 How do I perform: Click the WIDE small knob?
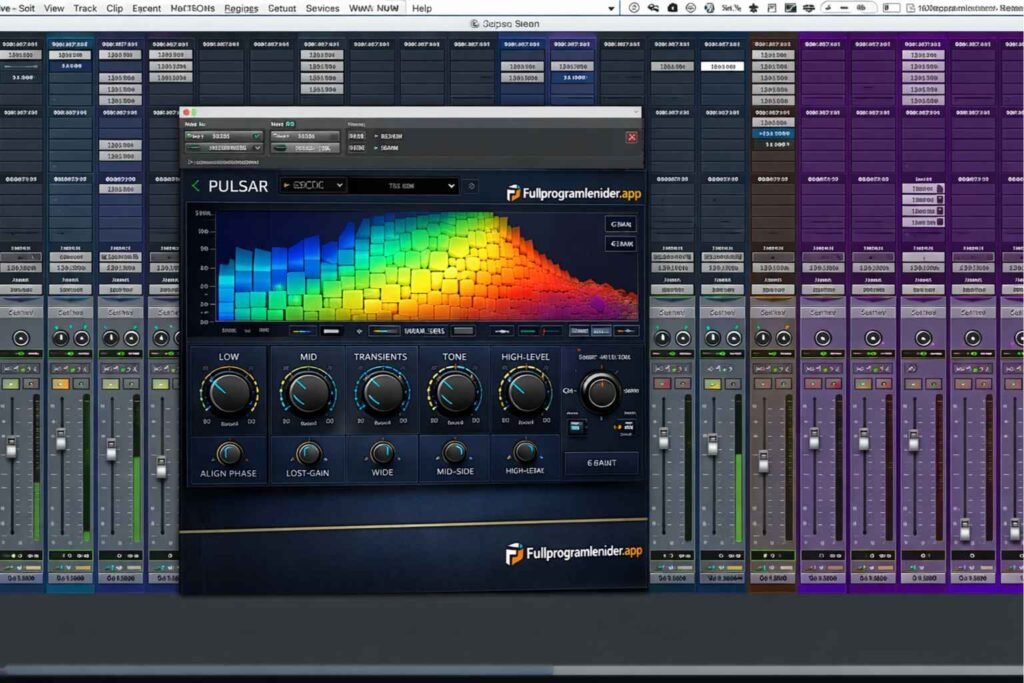(381, 452)
